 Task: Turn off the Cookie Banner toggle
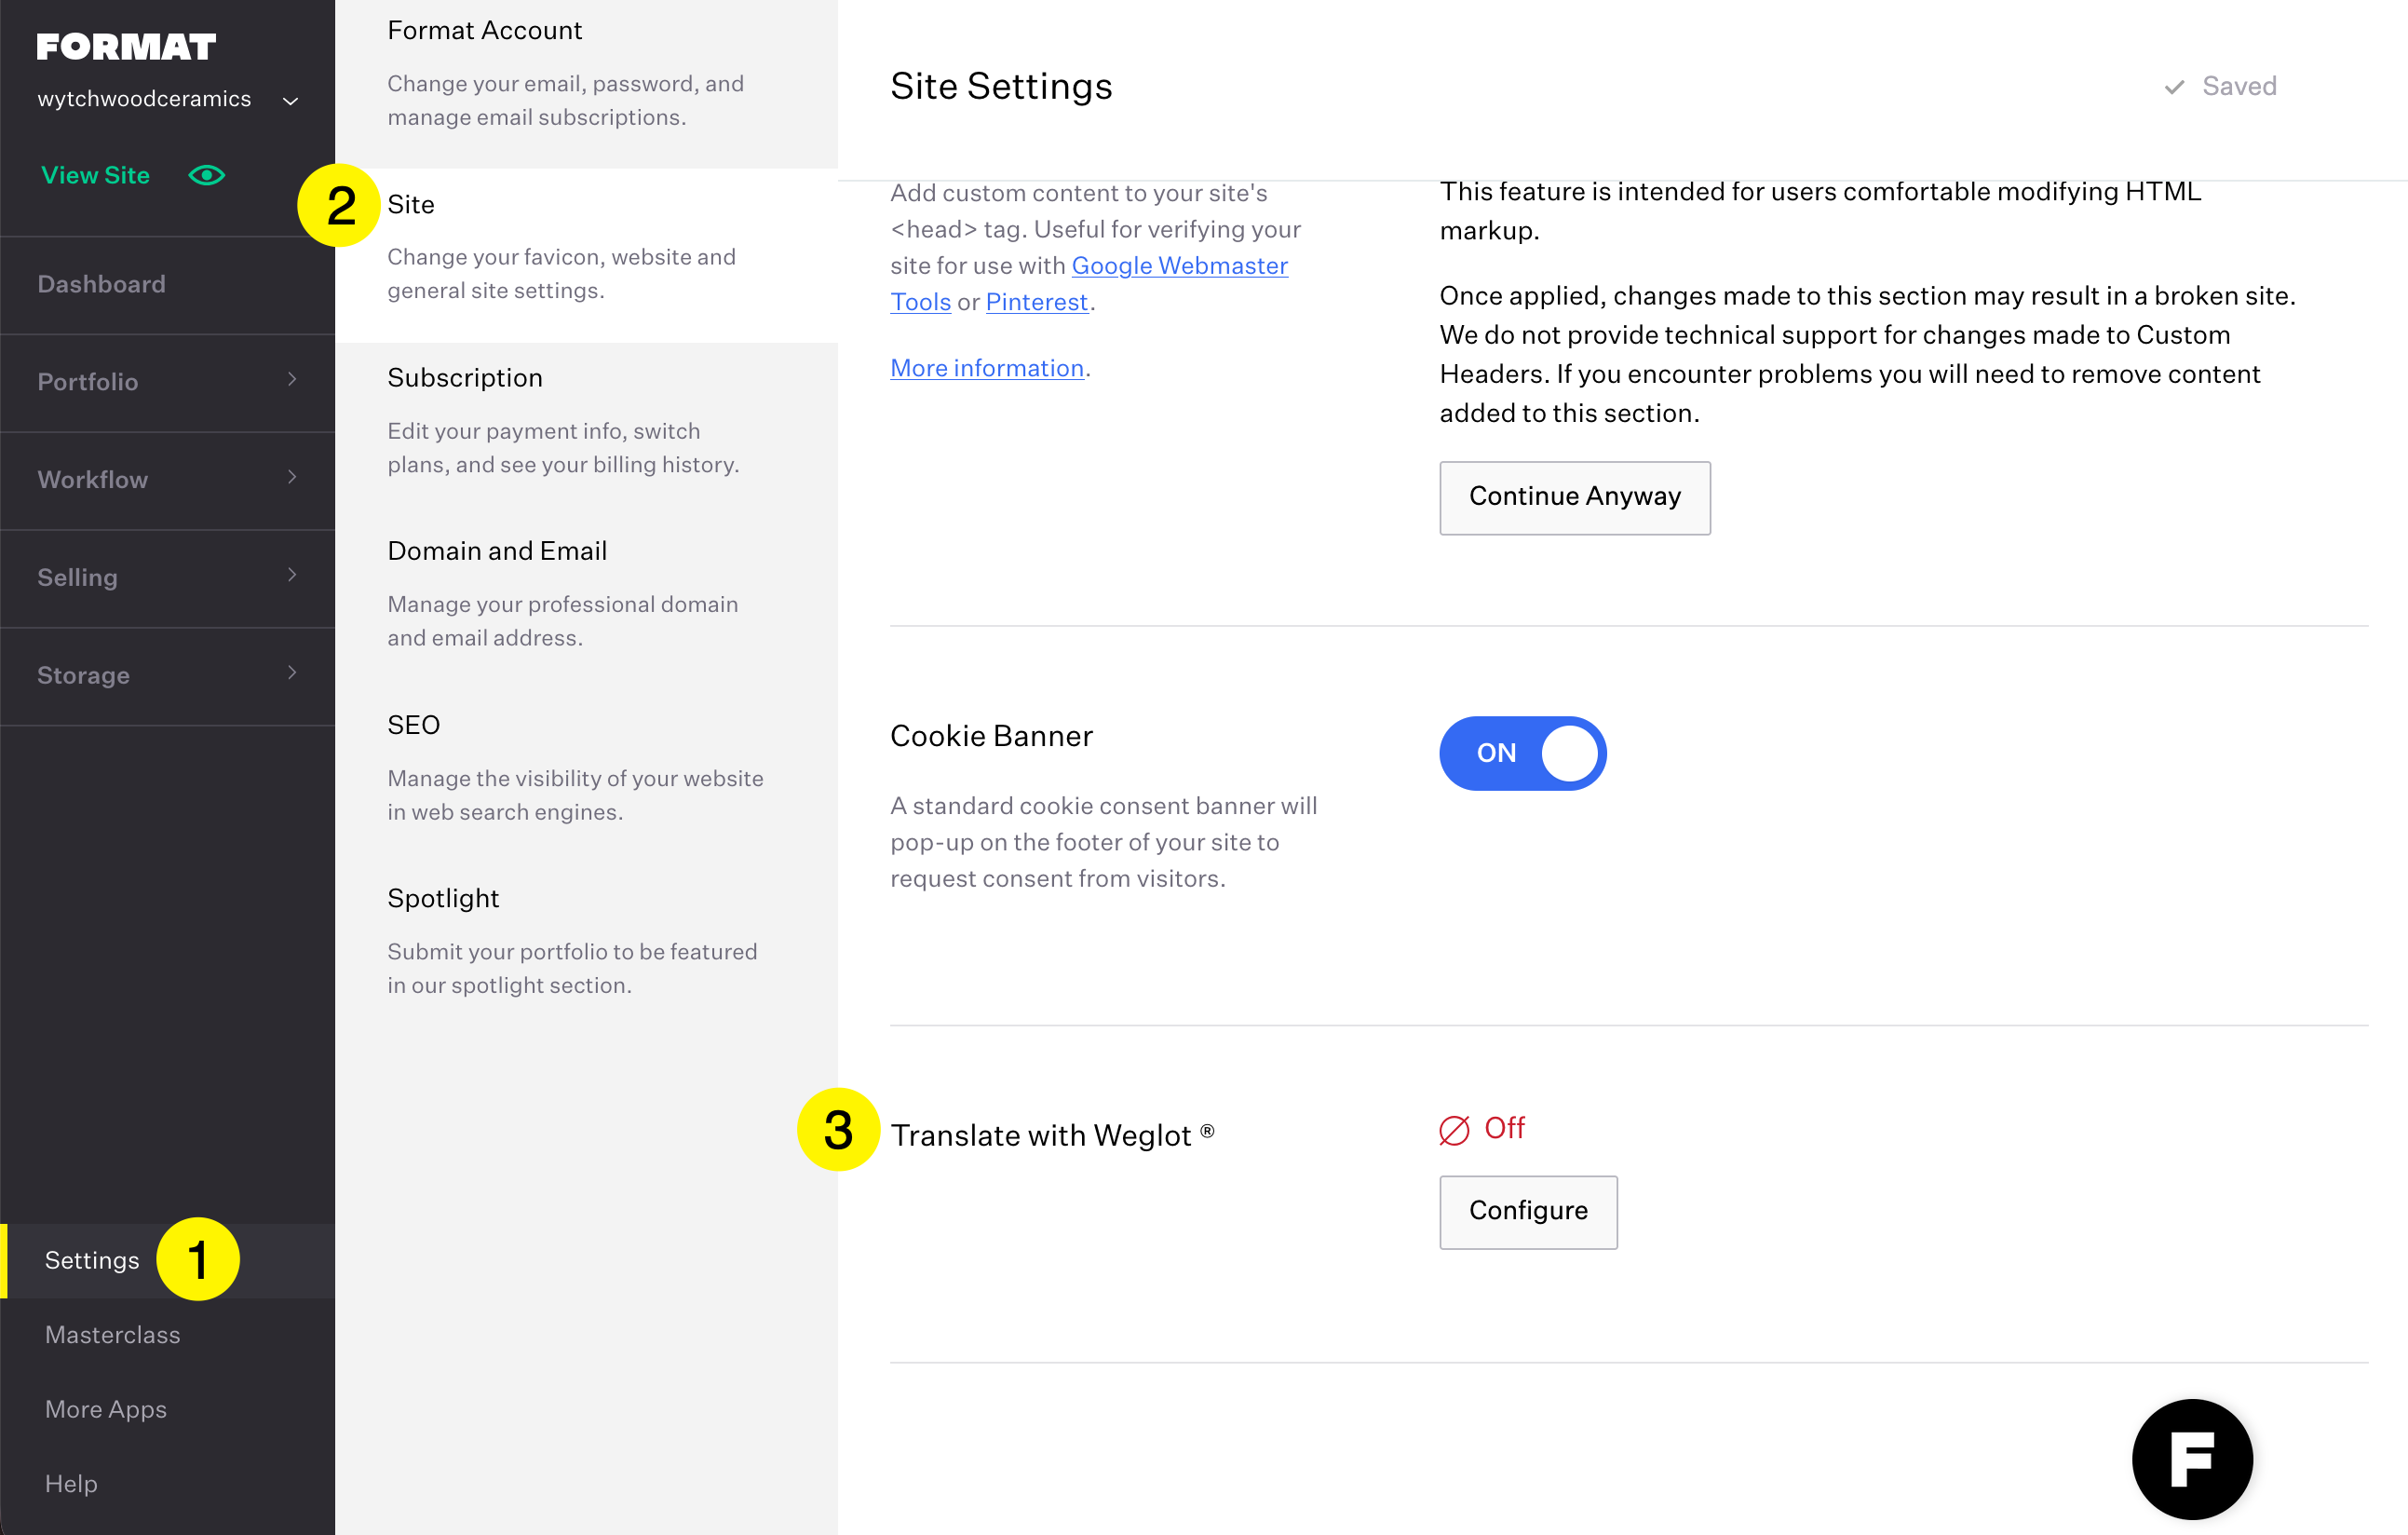[1522, 753]
